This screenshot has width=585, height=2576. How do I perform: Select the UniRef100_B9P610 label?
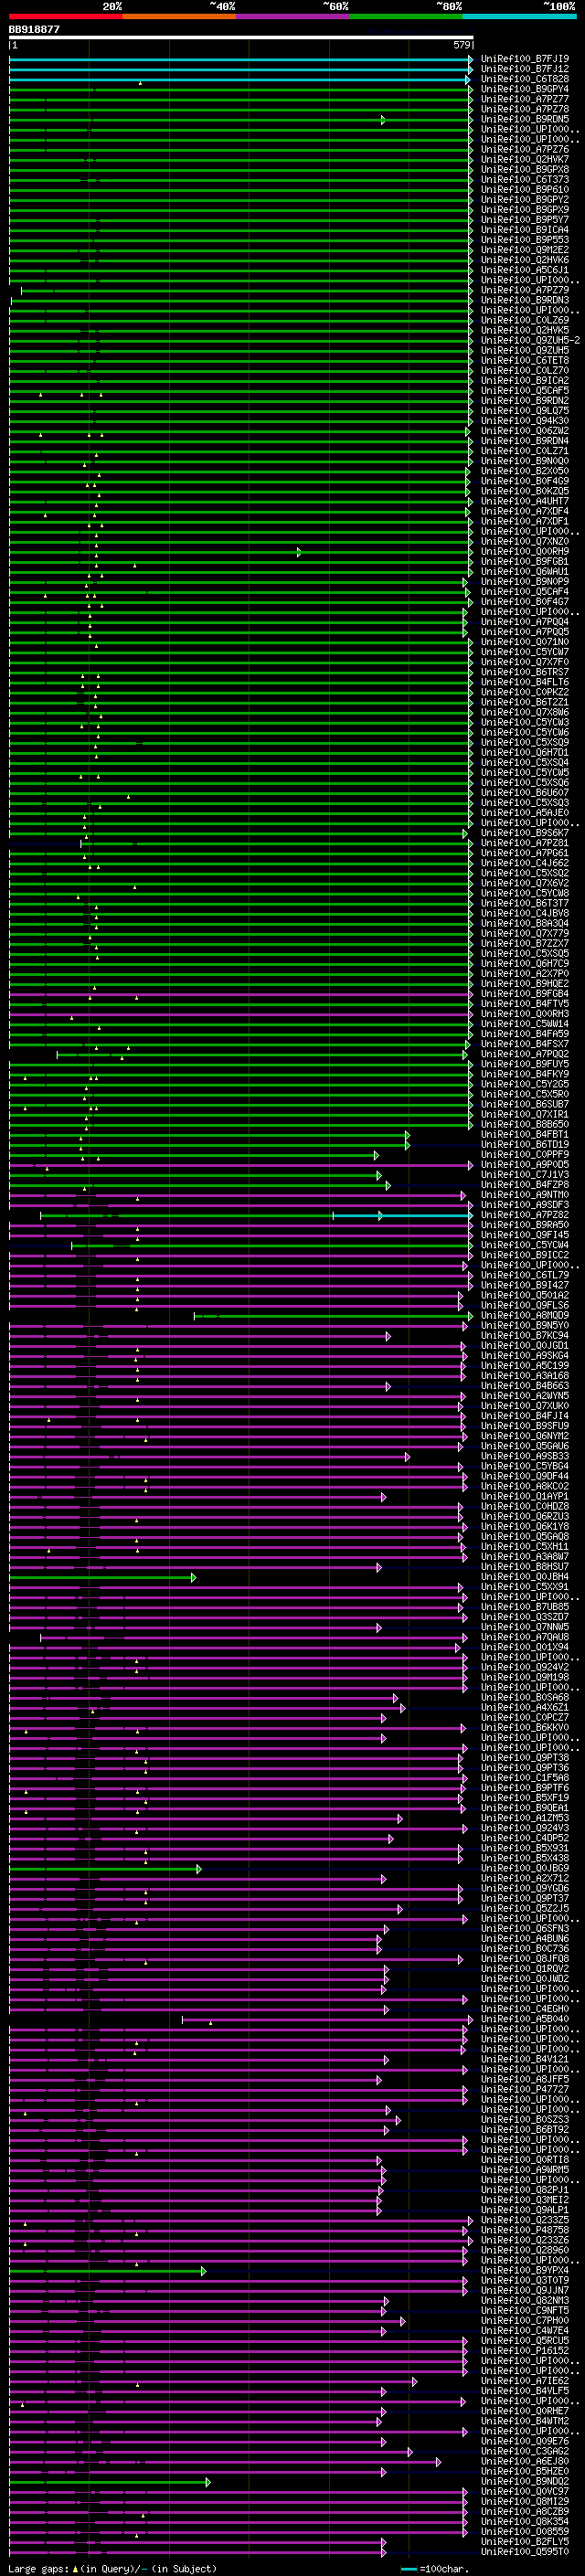525,189
